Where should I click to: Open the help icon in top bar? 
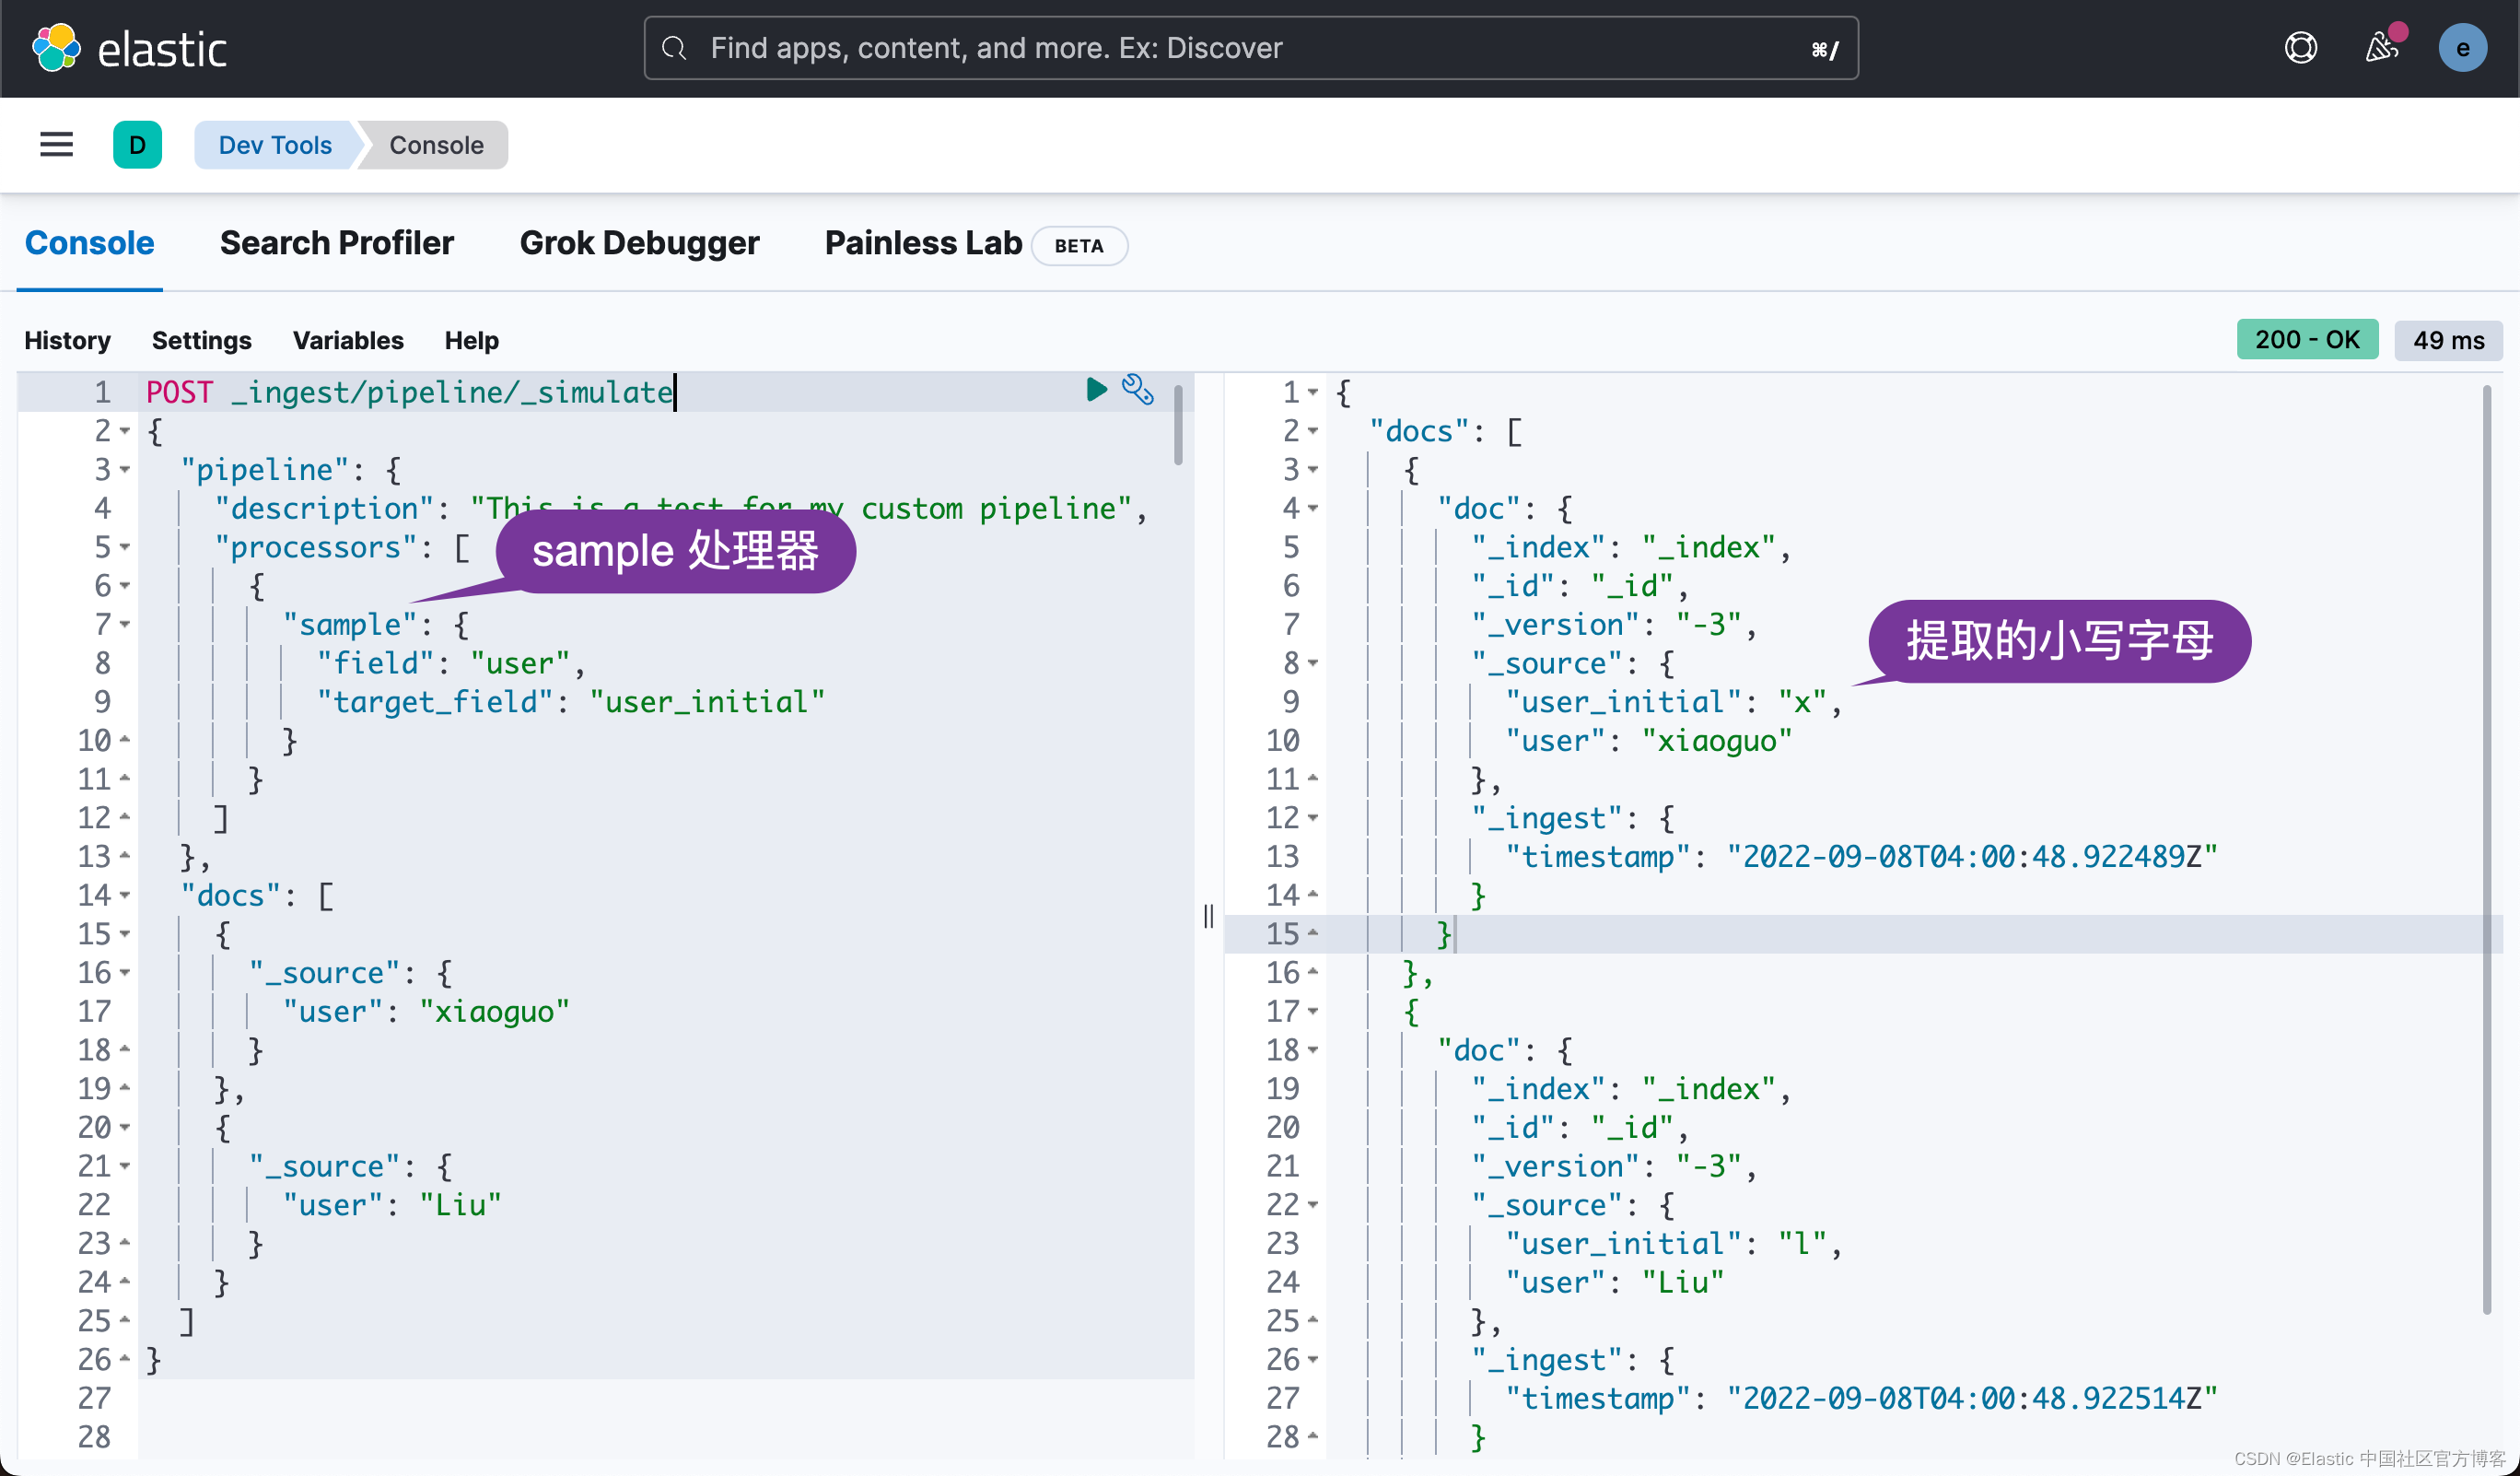pos(2301,47)
